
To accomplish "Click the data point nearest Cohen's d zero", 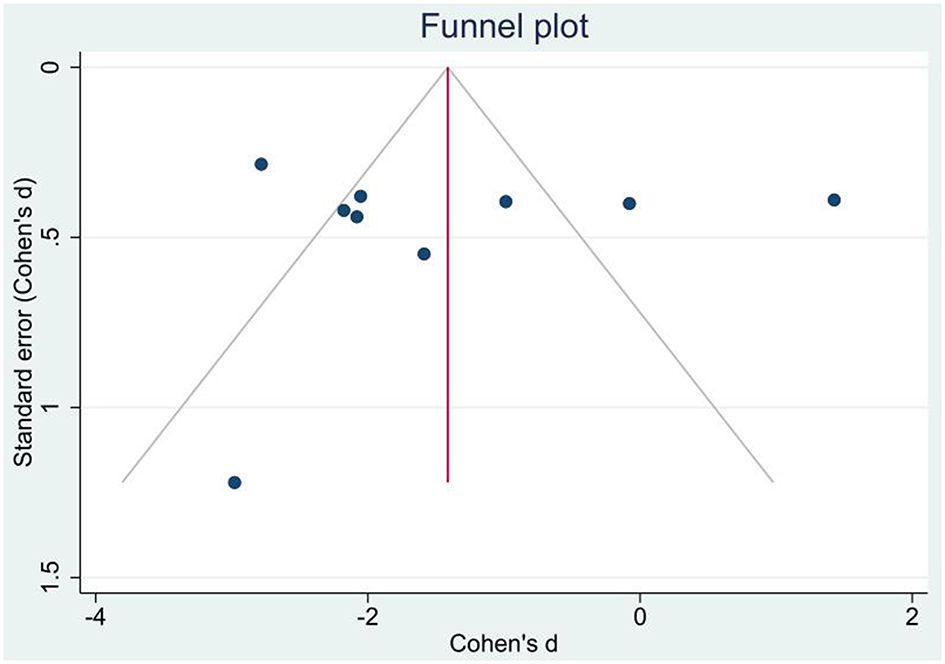I will 629,203.
